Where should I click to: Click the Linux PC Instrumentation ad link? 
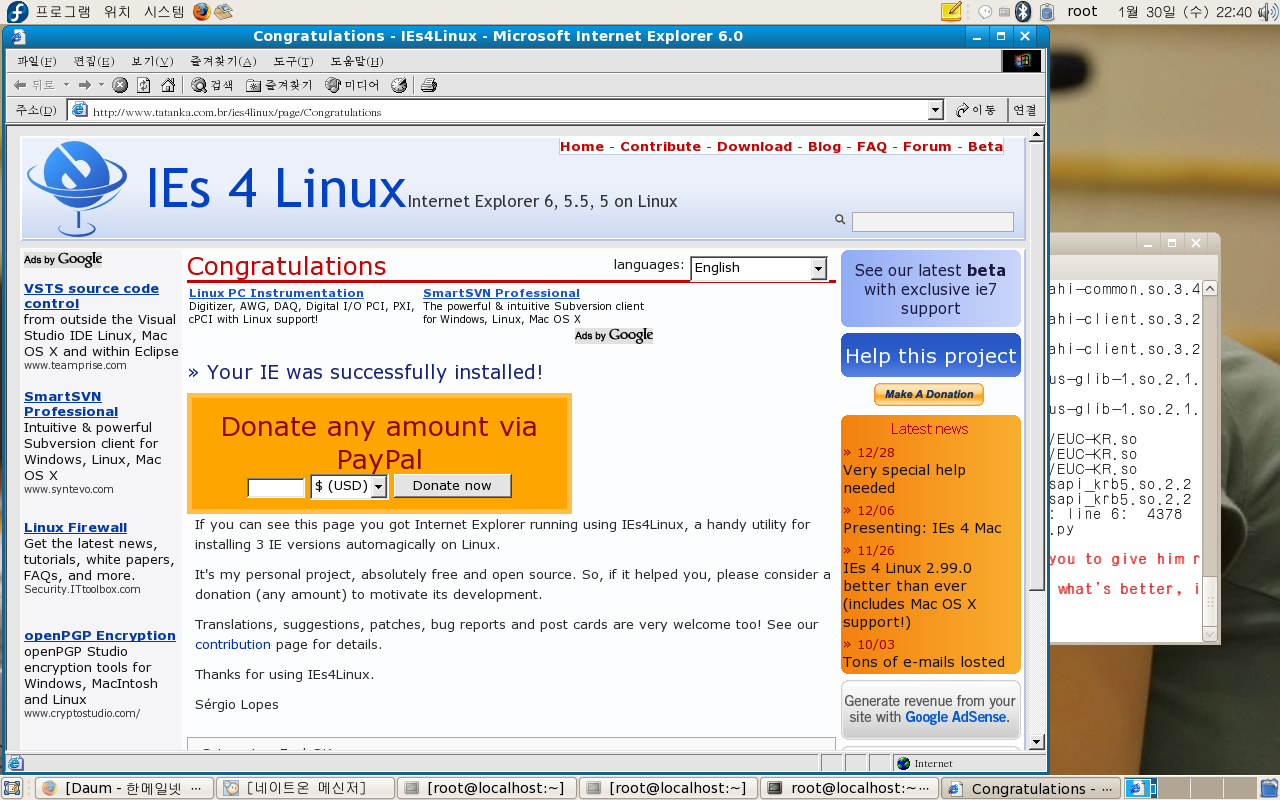coord(276,293)
